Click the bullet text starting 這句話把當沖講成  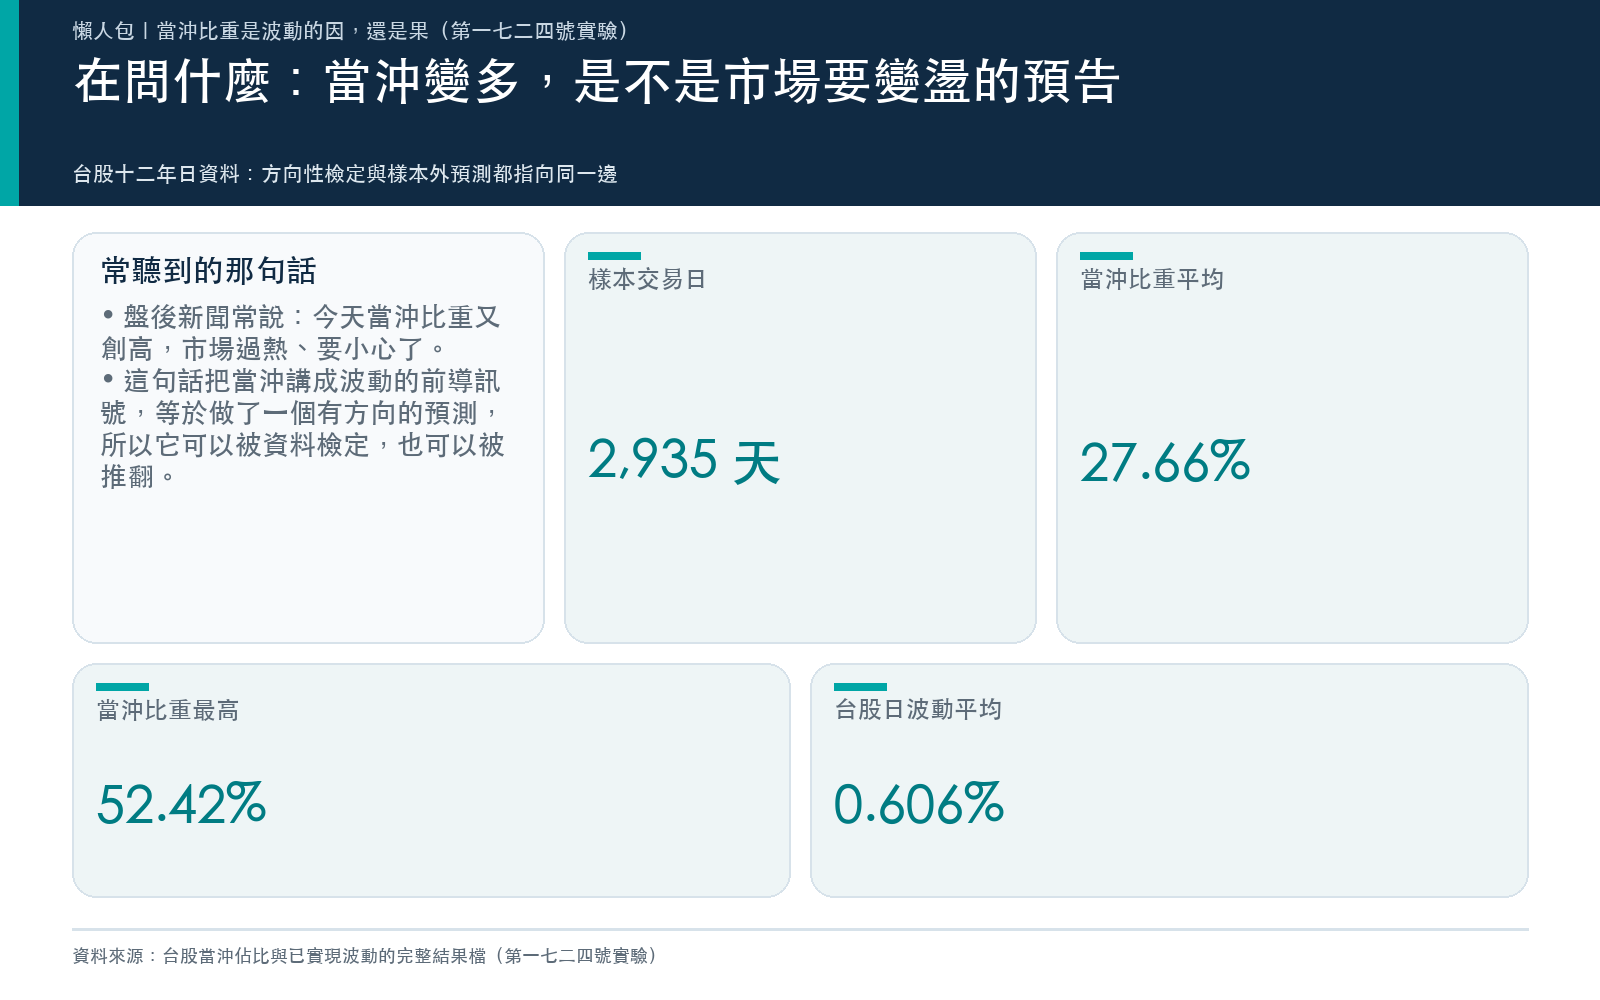click(x=303, y=429)
